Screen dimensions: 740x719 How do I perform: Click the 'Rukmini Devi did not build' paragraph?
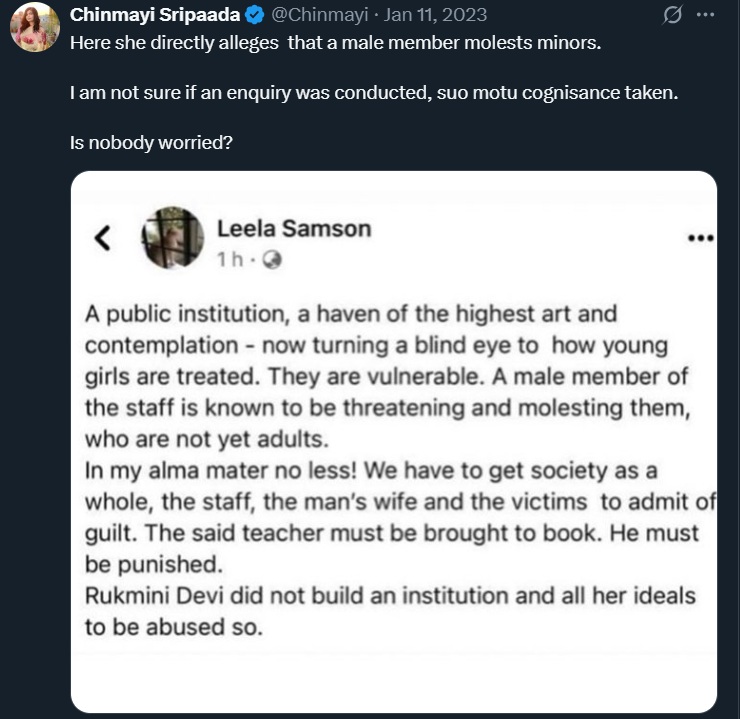[389, 613]
